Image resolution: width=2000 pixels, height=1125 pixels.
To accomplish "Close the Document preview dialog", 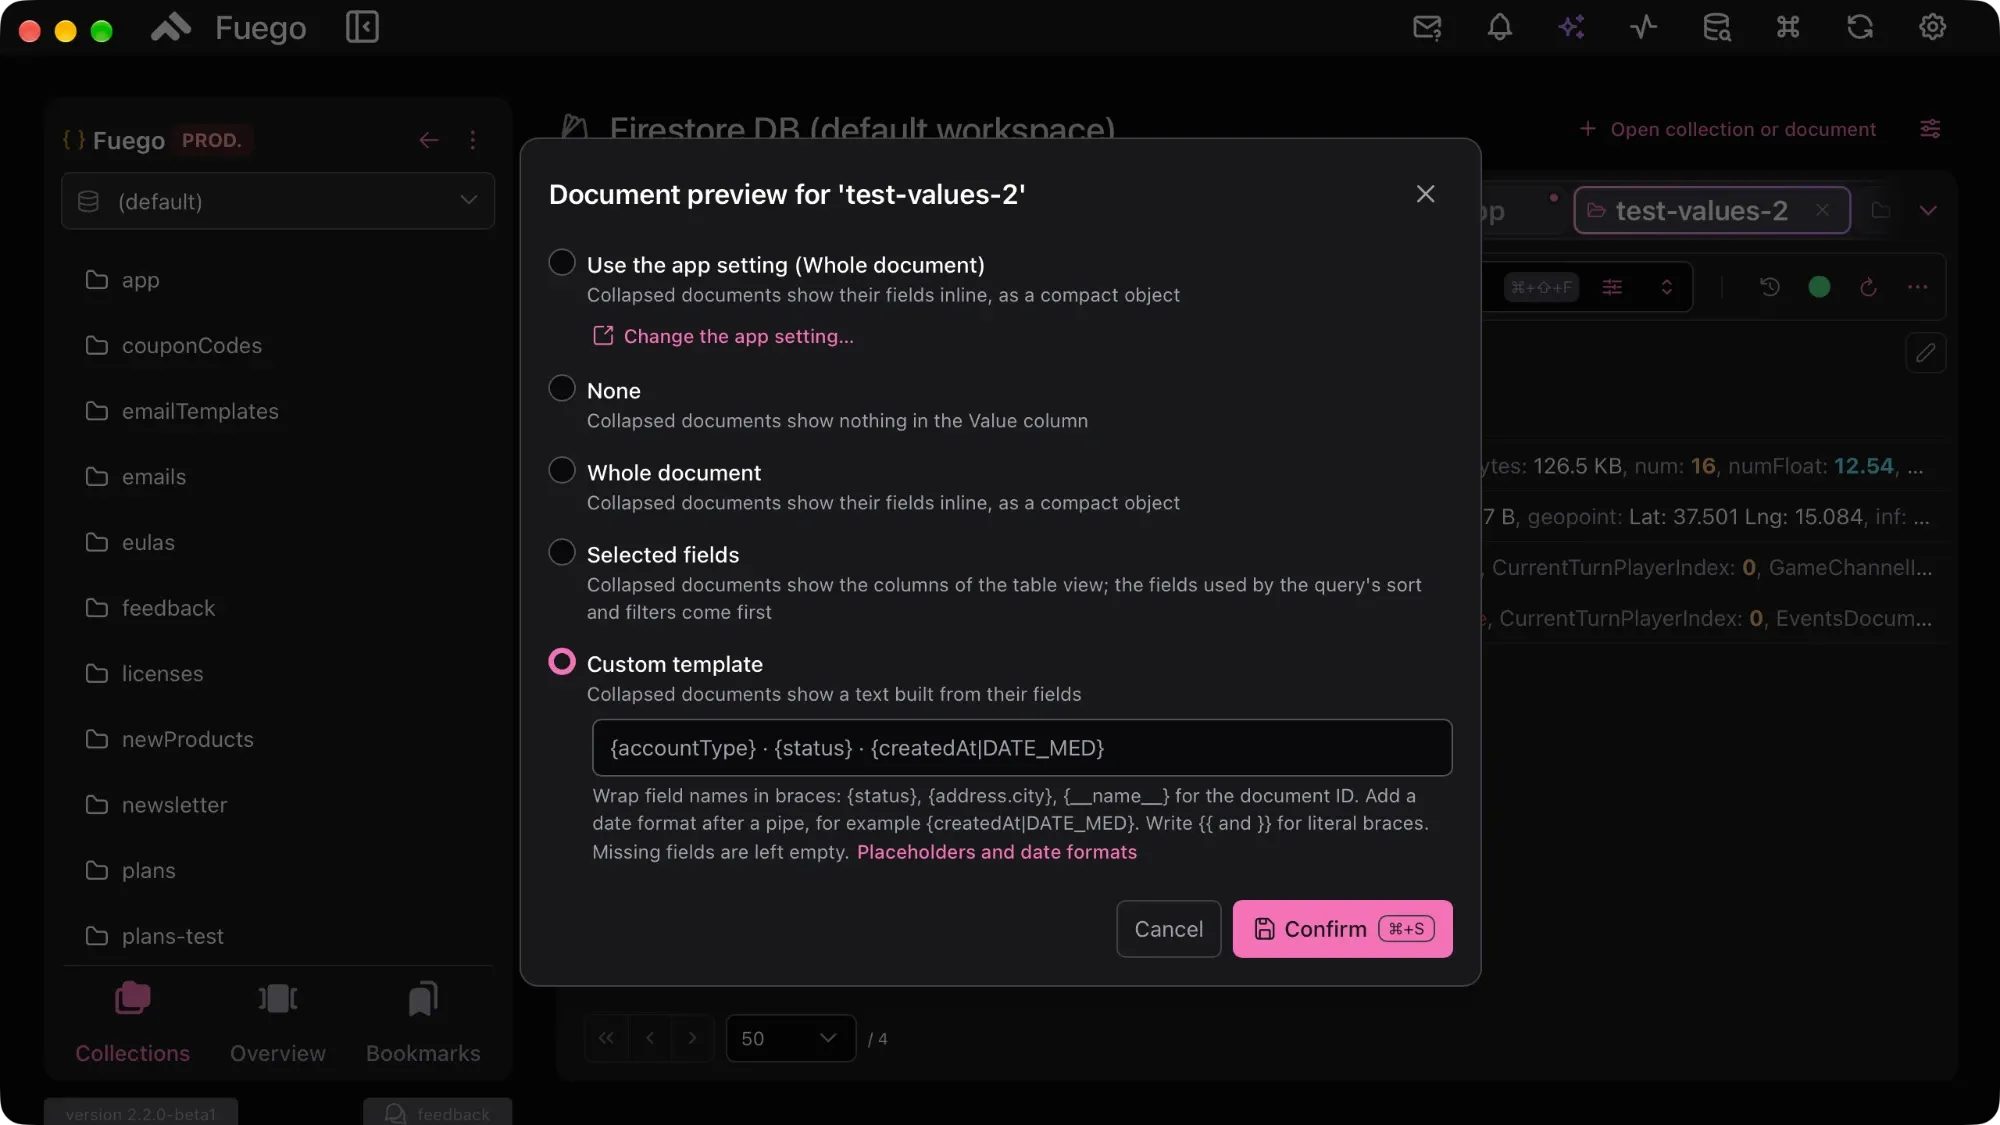I will (x=1425, y=194).
